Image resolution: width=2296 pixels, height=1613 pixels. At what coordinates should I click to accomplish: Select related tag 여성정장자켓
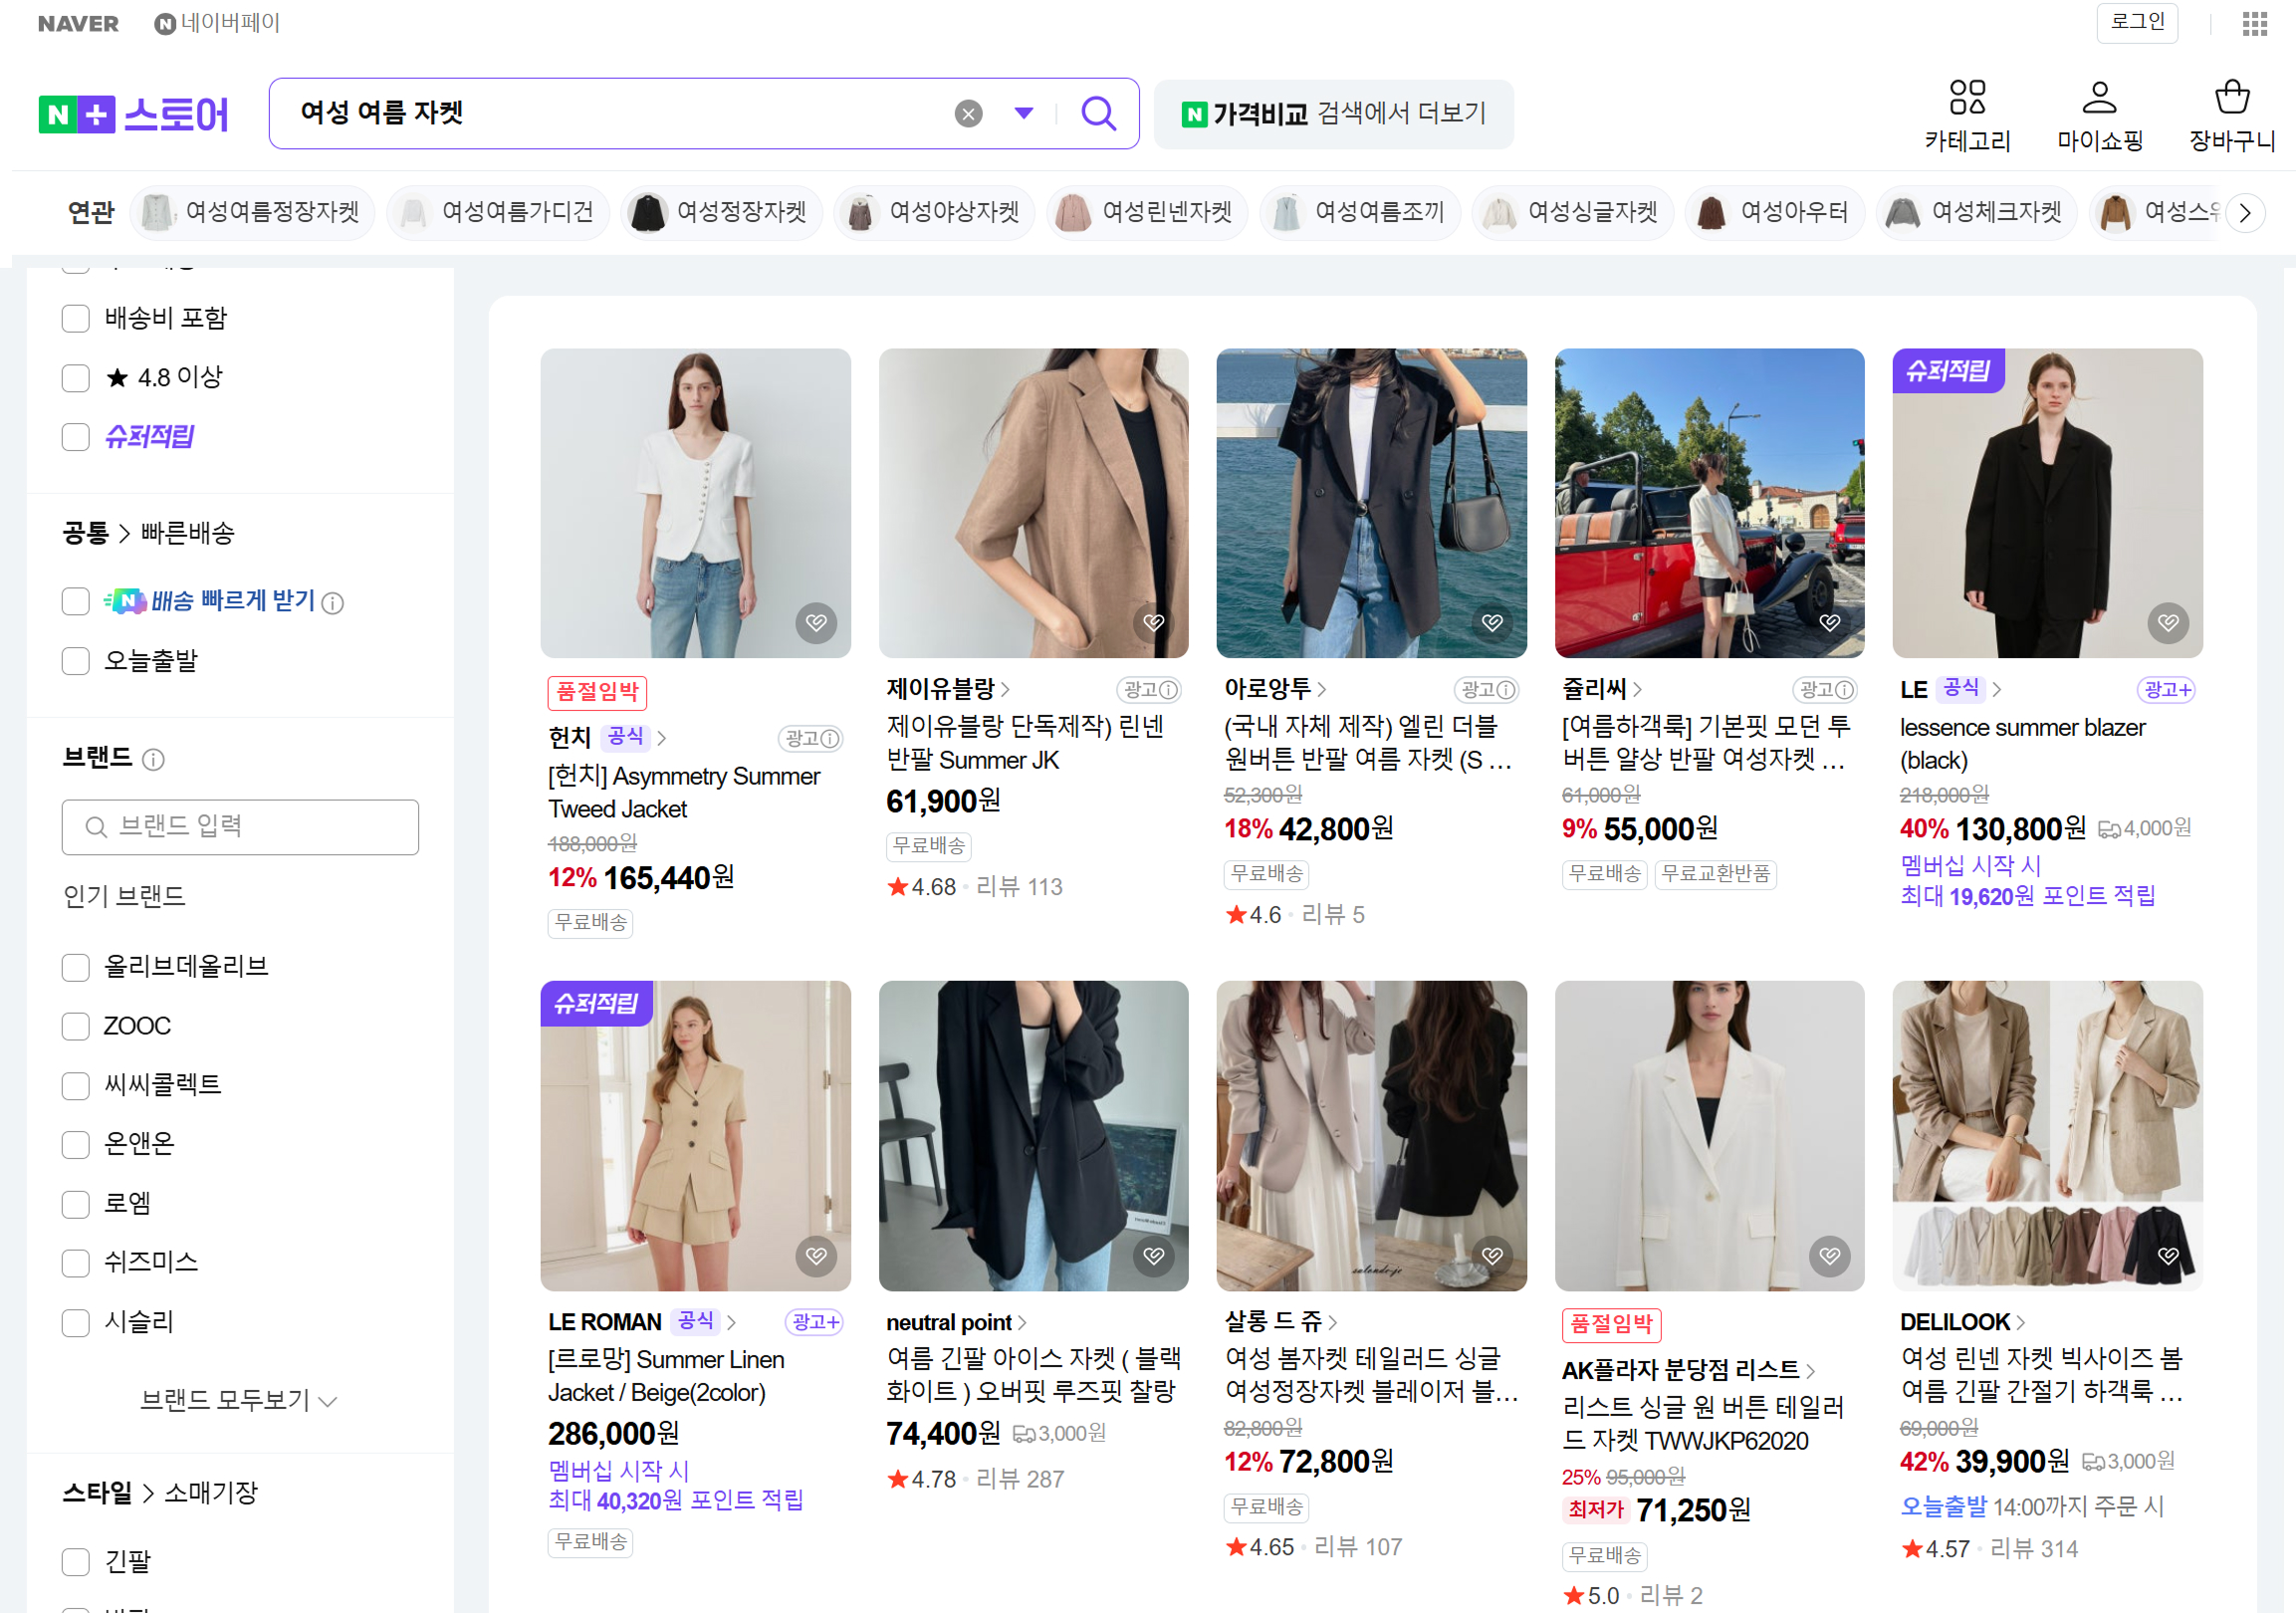[x=721, y=212]
